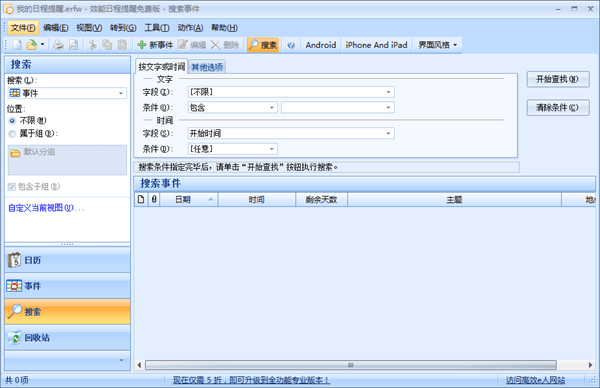Open the [任意] time condition dropdown
Image resolution: width=600 pixels, height=388 pixels.
click(232, 149)
